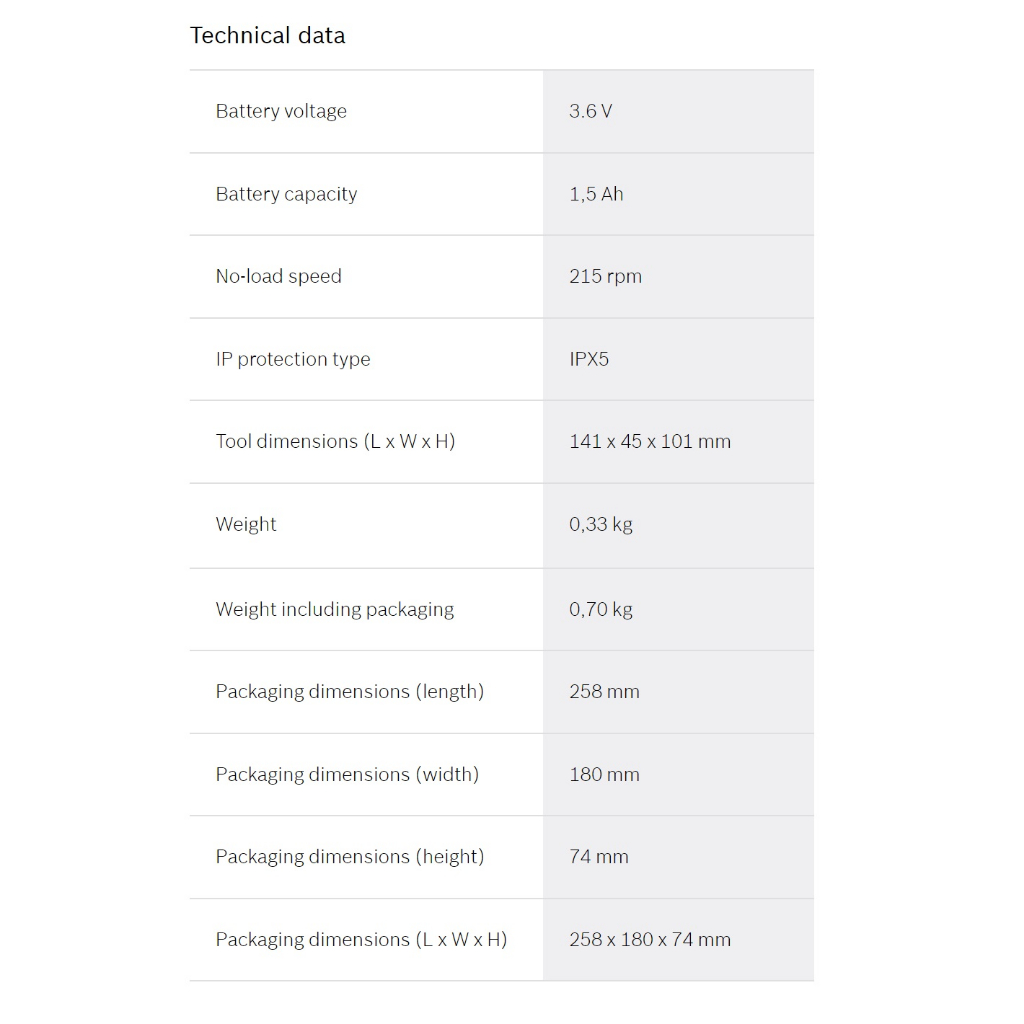Select the No-load speed label
Viewport: 1024px width, 1024px height.
pyautogui.click(x=278, y=276)
